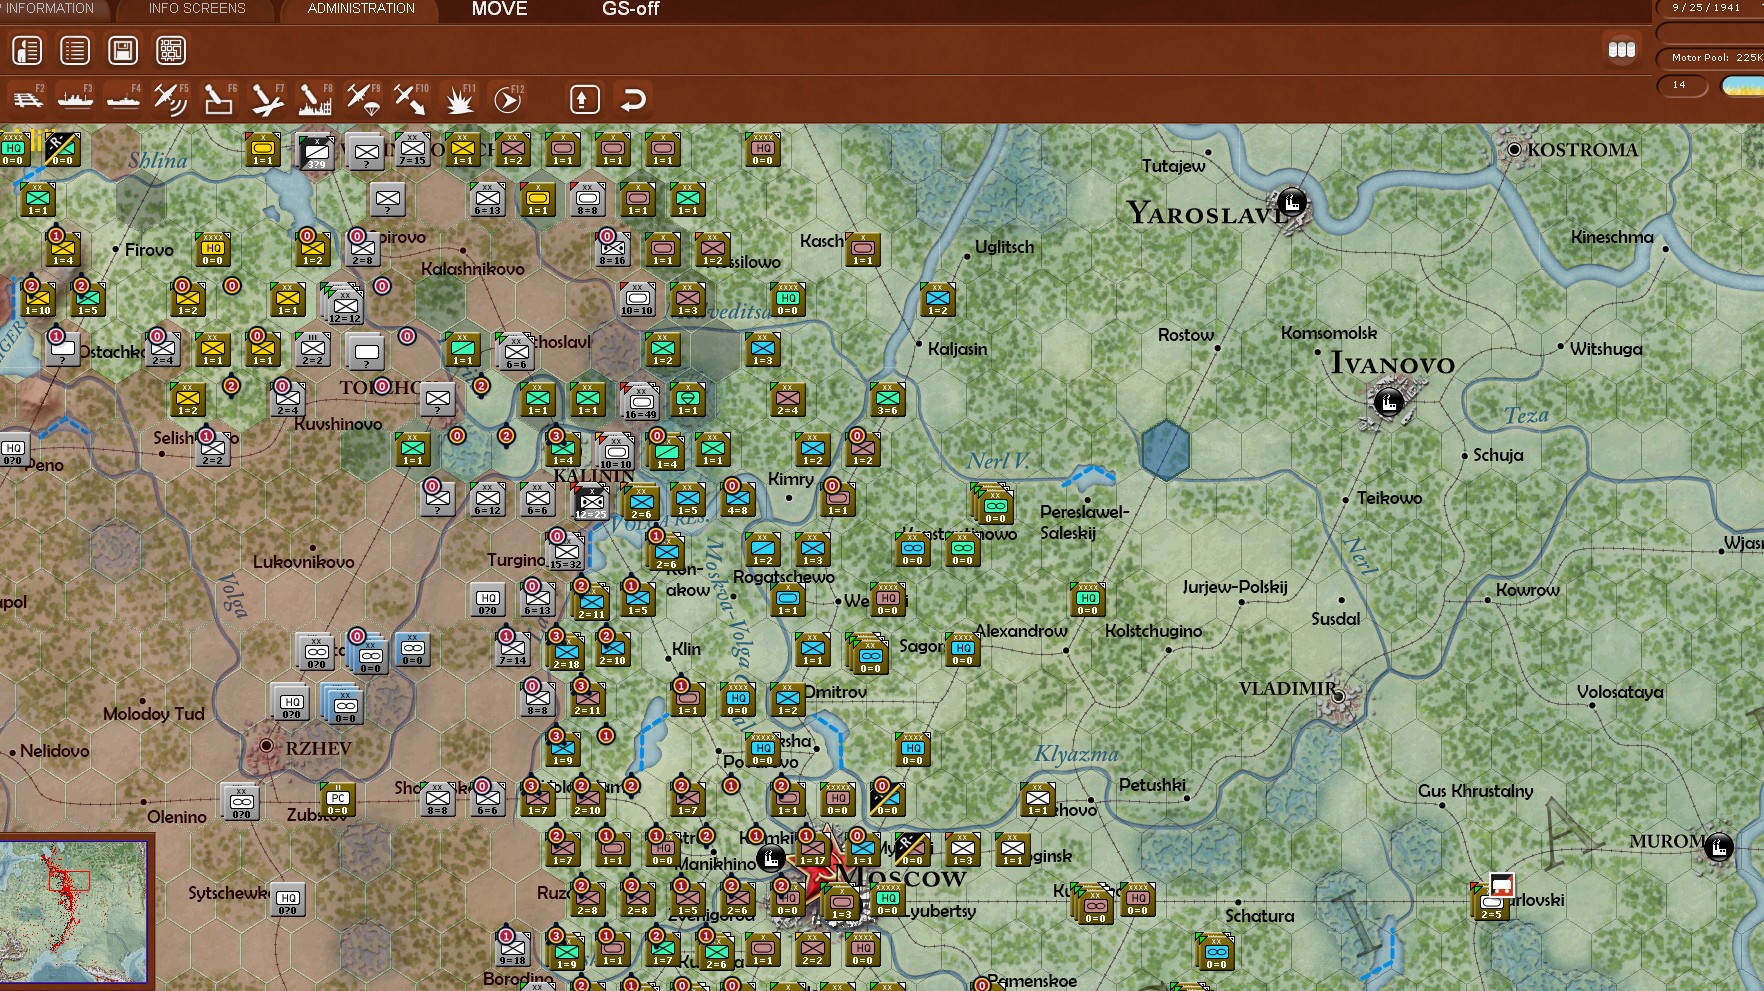Screen dimensions: 1764x991
Task: Select the F11 explosion icon mode
Action: pyautogui.click(x=460, y=99)
